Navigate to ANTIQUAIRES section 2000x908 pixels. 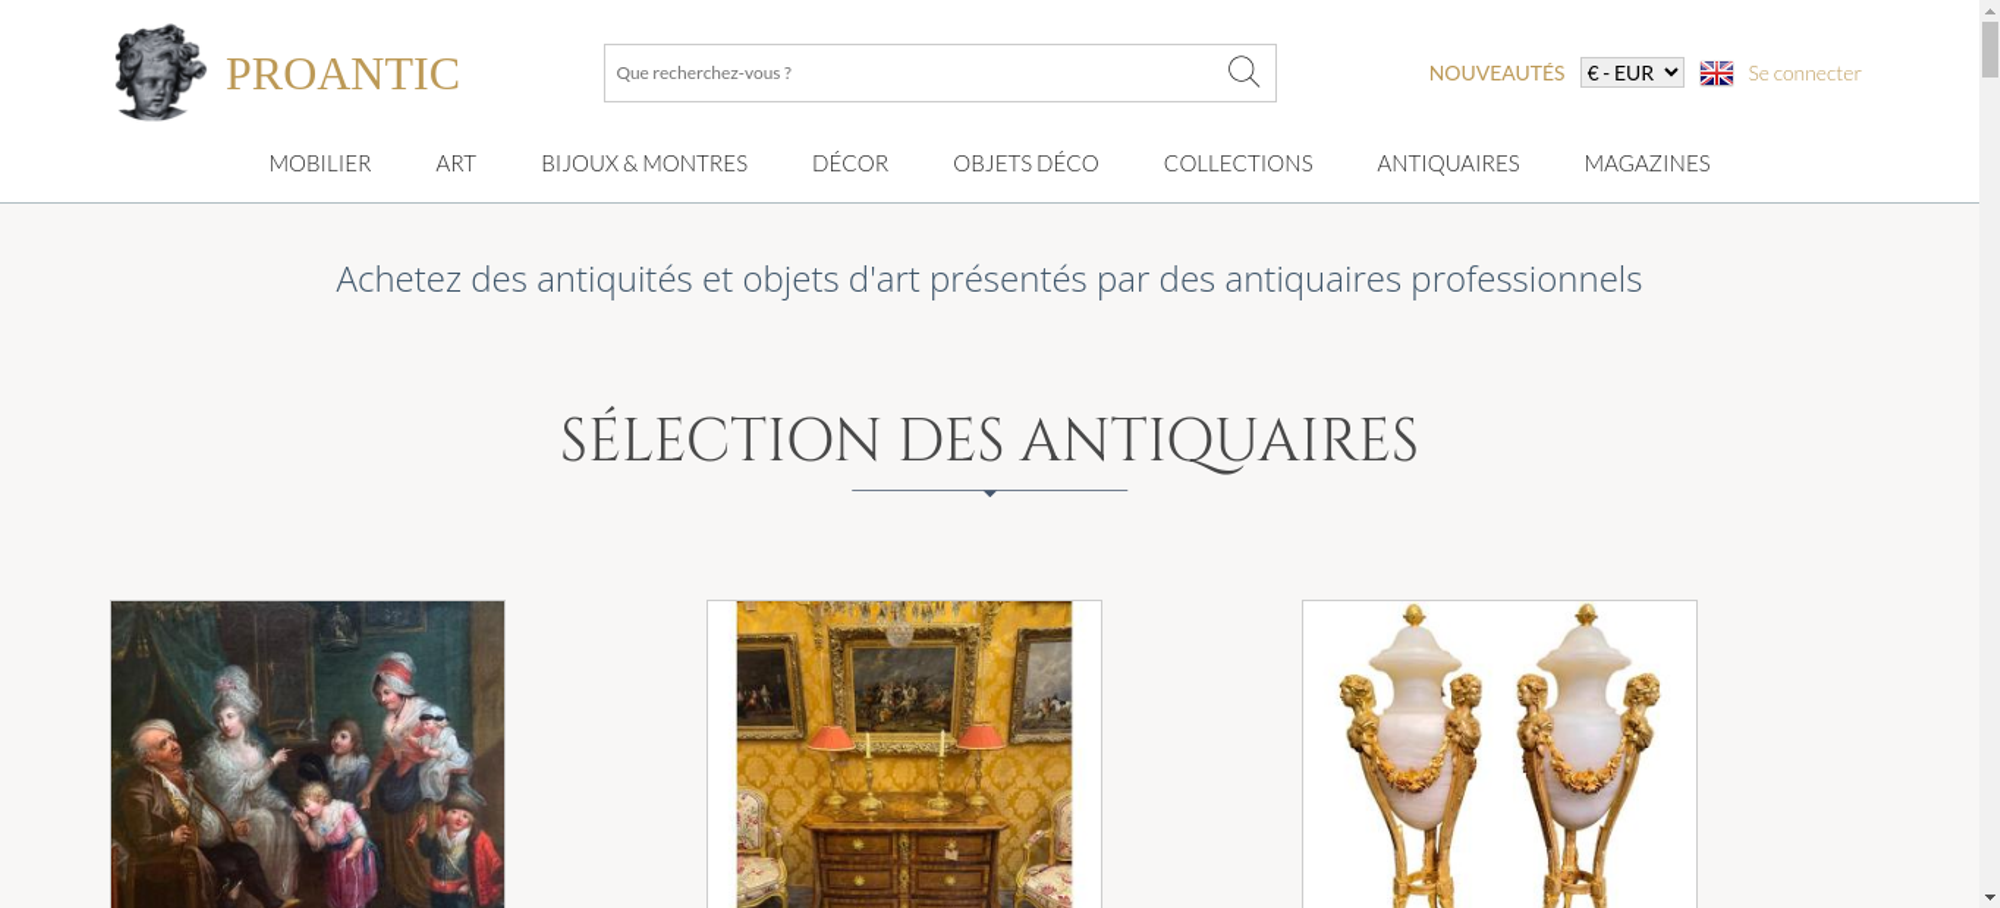pyautogui.click(x=1448, y=163)
